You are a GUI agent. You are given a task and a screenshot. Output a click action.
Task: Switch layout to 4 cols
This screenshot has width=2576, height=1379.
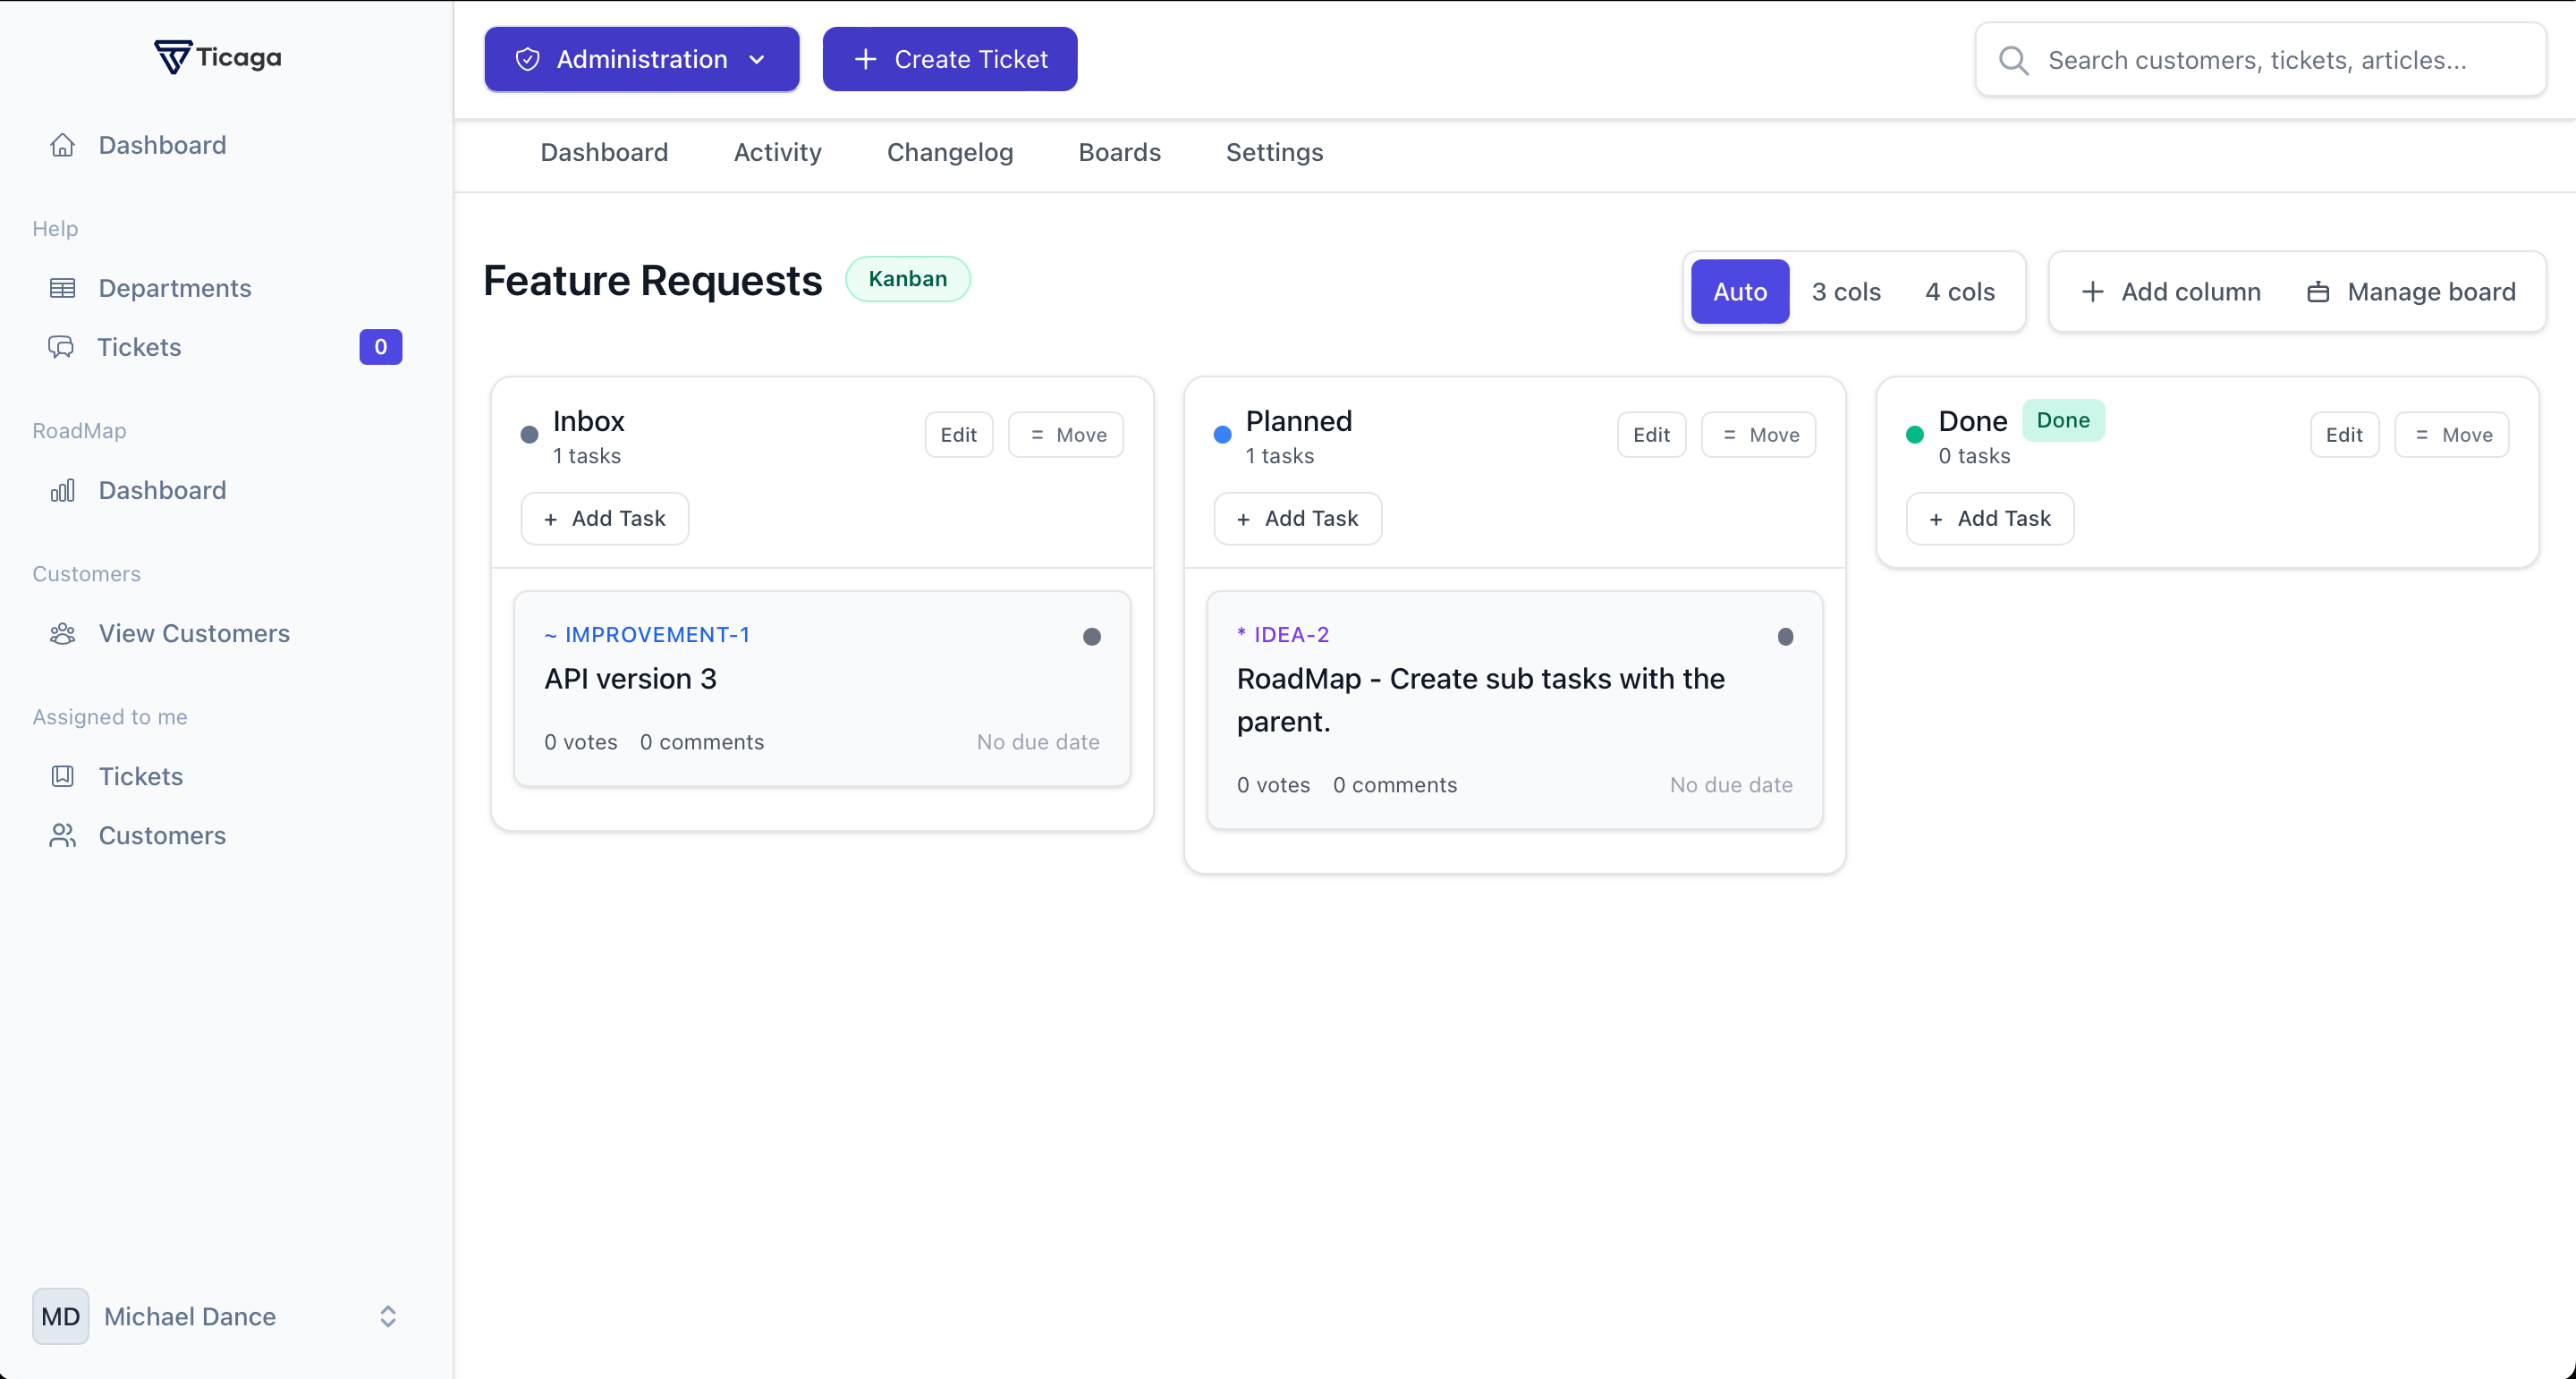click(1959, 291)
